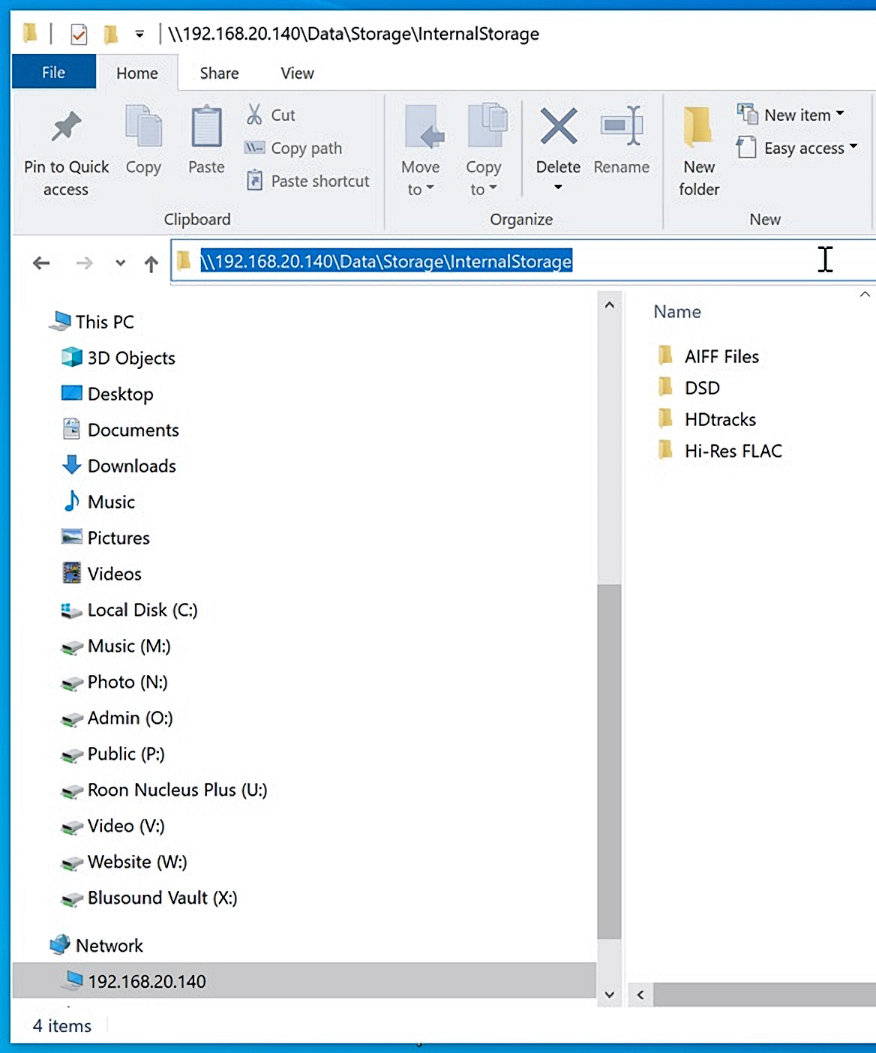Open the DSD folder
876x1053 pixels.
pos(689,387)
